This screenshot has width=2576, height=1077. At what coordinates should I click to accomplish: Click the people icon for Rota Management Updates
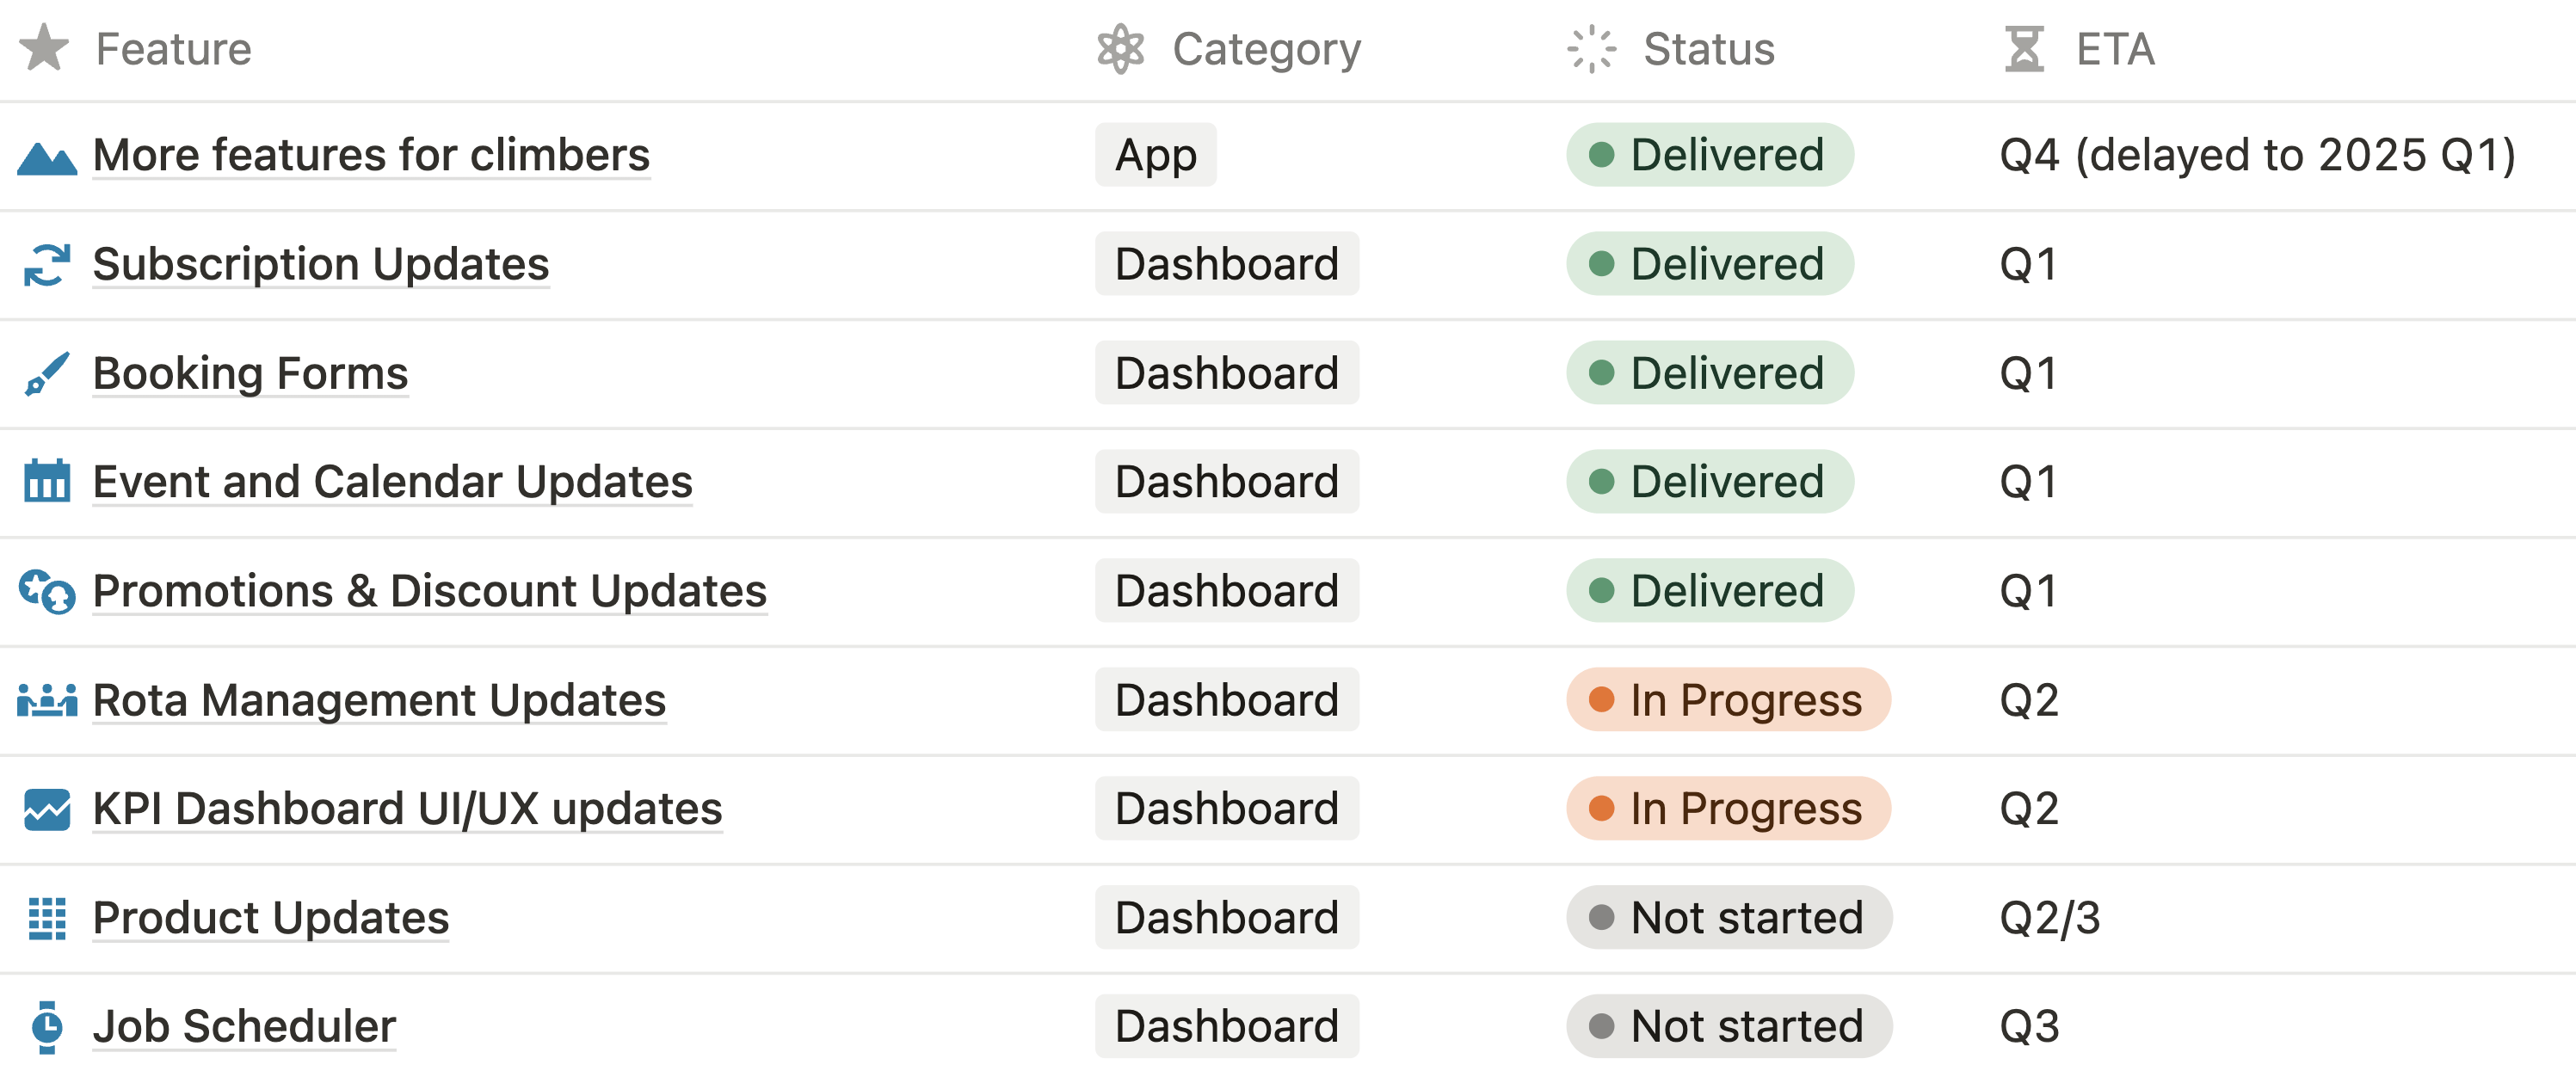point(46,700)
